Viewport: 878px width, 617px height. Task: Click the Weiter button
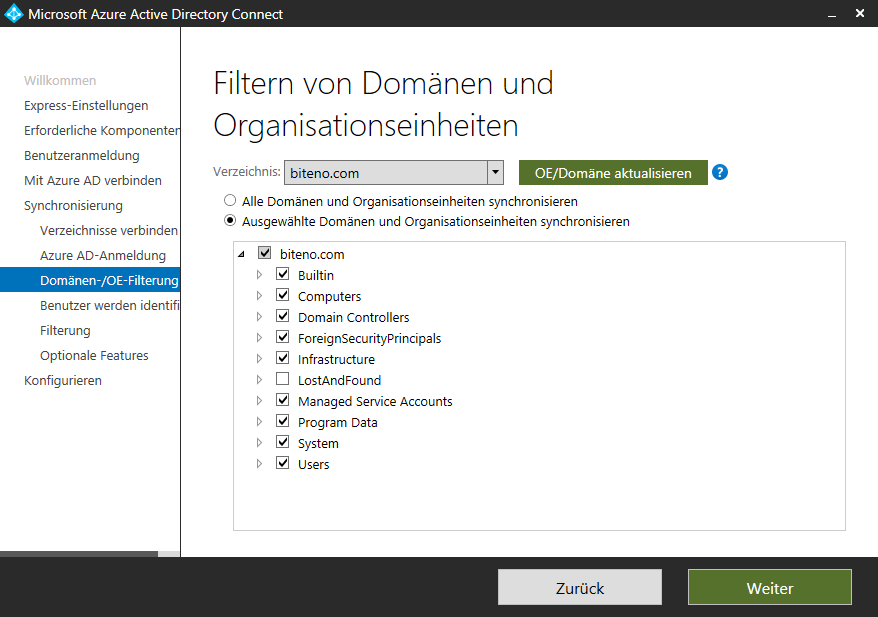[769, 587]
